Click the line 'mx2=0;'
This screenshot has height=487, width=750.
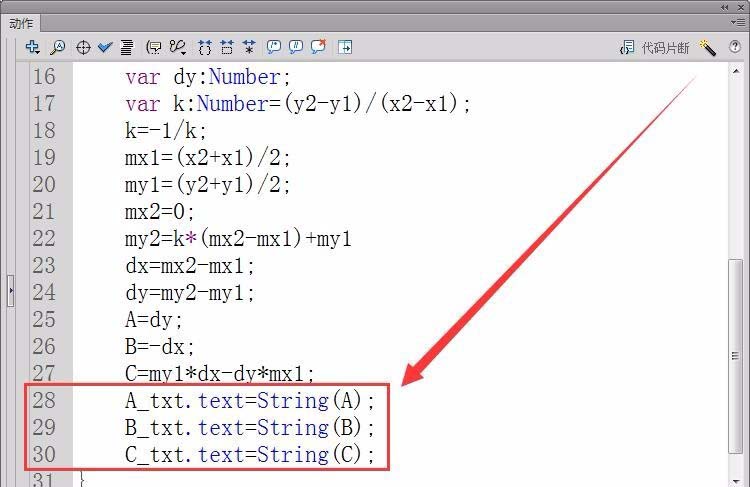[159, 211]
